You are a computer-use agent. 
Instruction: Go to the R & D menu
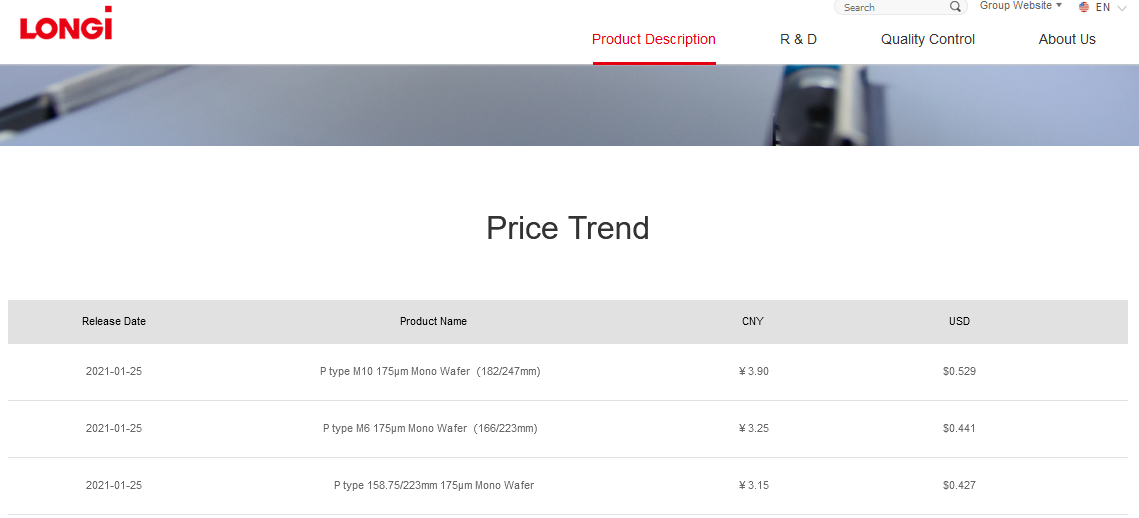pyautogui.click(x=798, y=40)
